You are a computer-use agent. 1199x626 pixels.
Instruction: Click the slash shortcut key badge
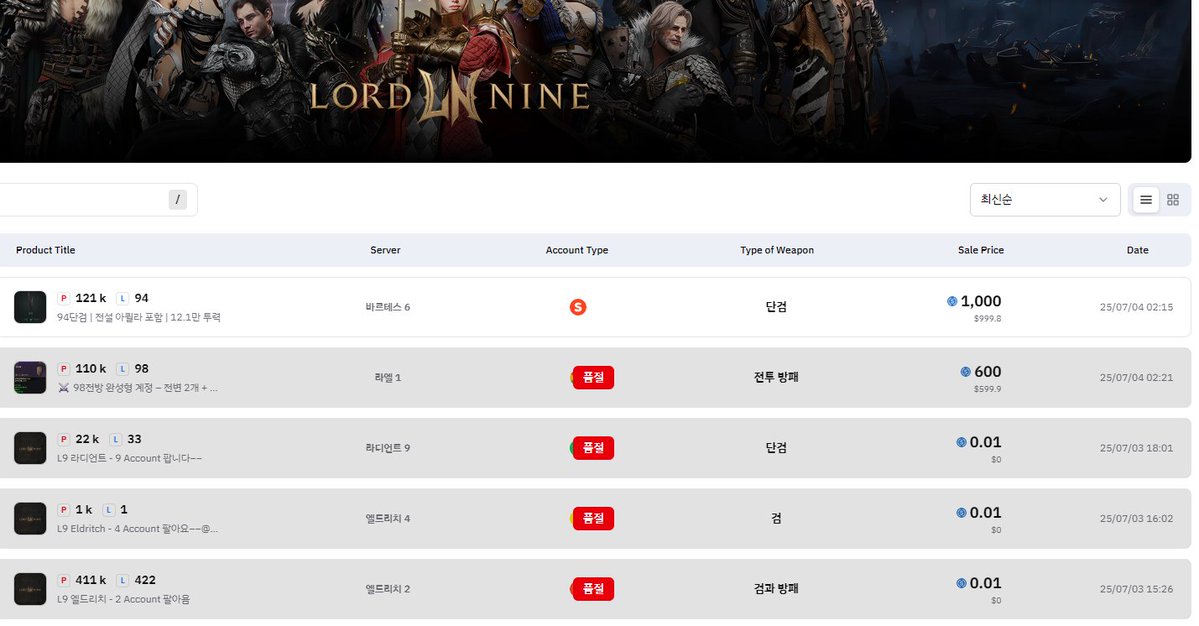point(177,199)
